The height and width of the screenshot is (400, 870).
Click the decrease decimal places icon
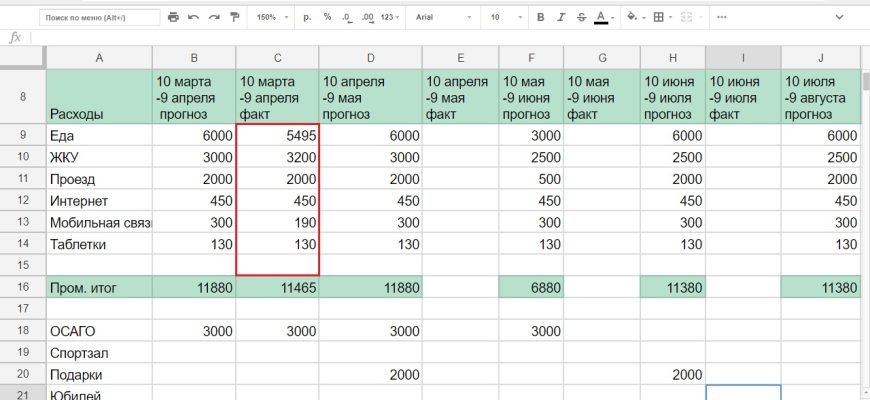coord(346,18)
